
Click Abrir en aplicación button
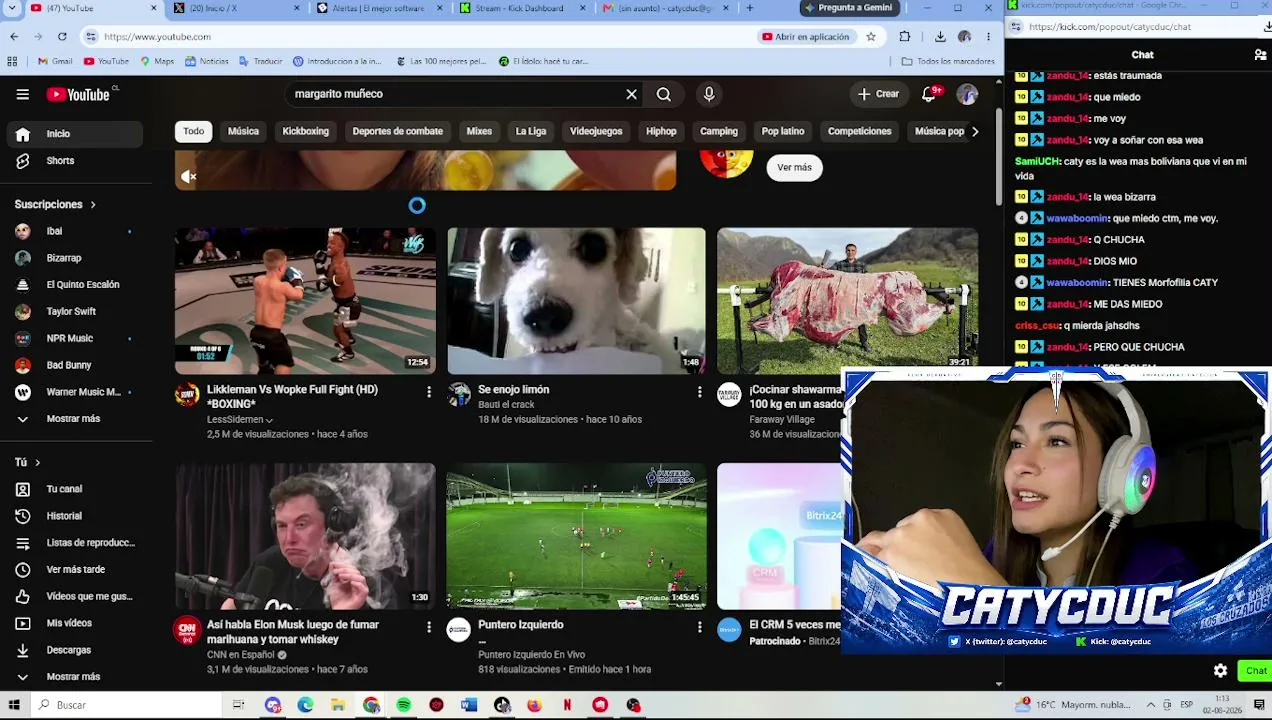(806, 37)
